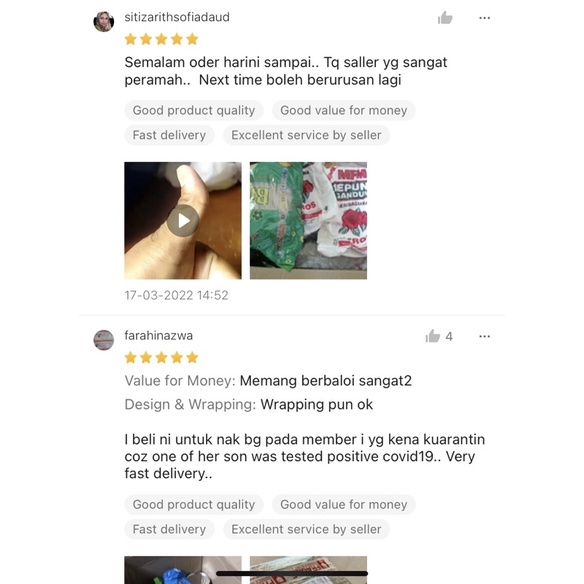The image size is (584, 584).
Task: Select farahinazwa's Fast delivery tag
Action: 169,529
